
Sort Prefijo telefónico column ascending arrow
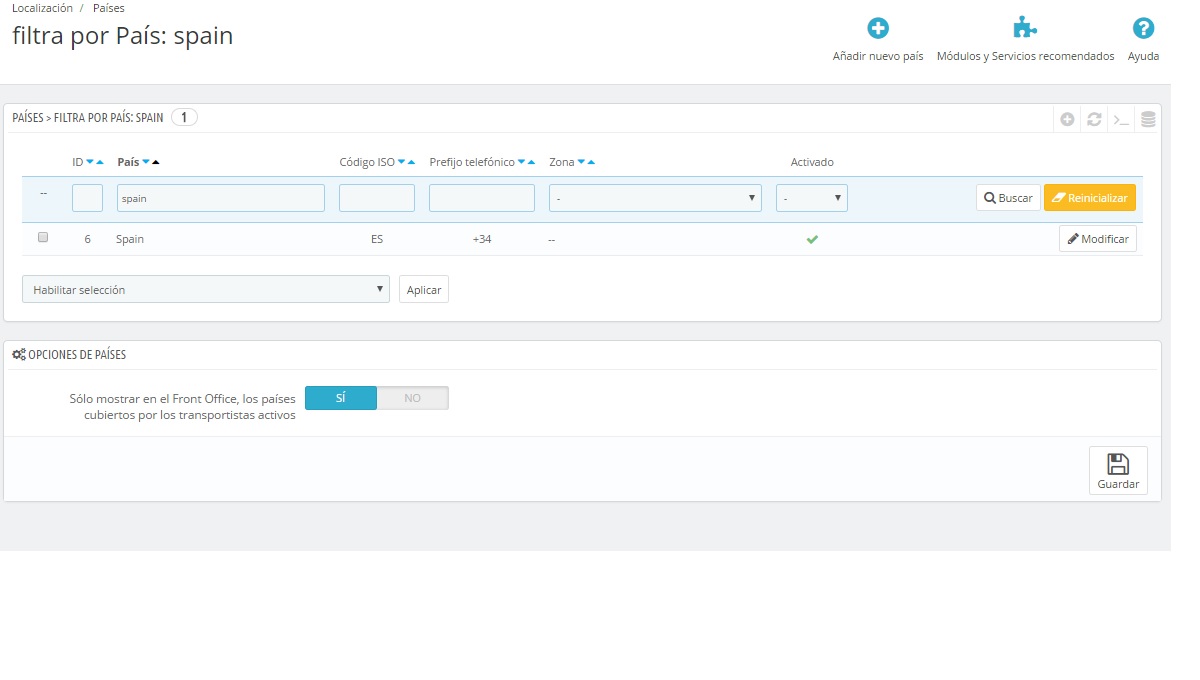[531, 162]
